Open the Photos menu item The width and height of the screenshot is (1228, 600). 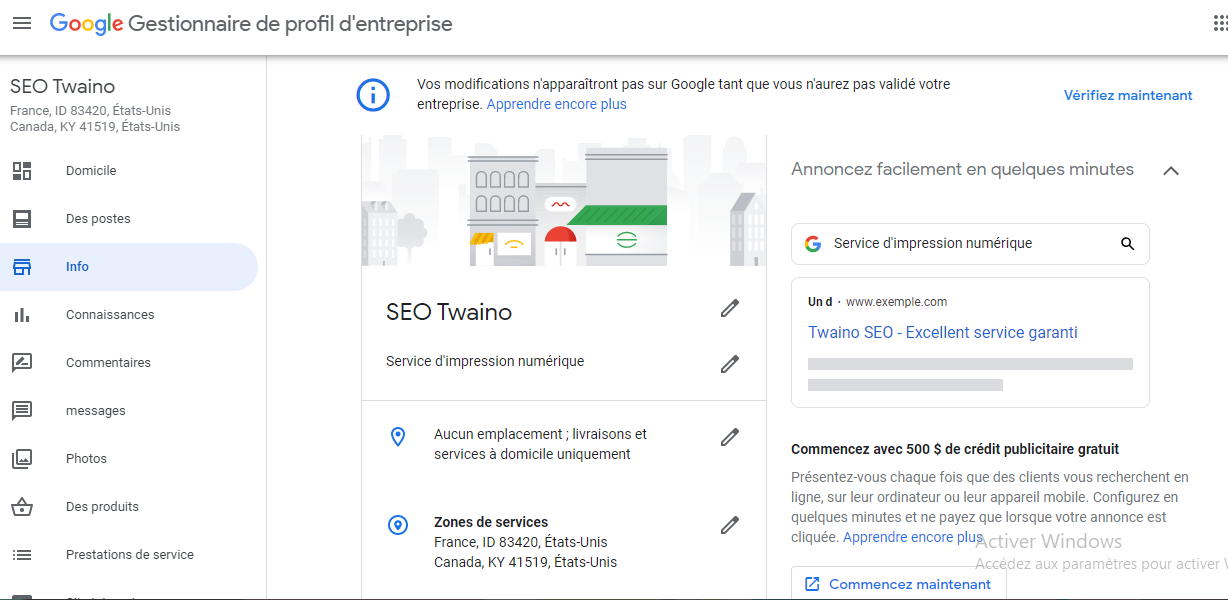pyautogui.click(x=129, y=459)
